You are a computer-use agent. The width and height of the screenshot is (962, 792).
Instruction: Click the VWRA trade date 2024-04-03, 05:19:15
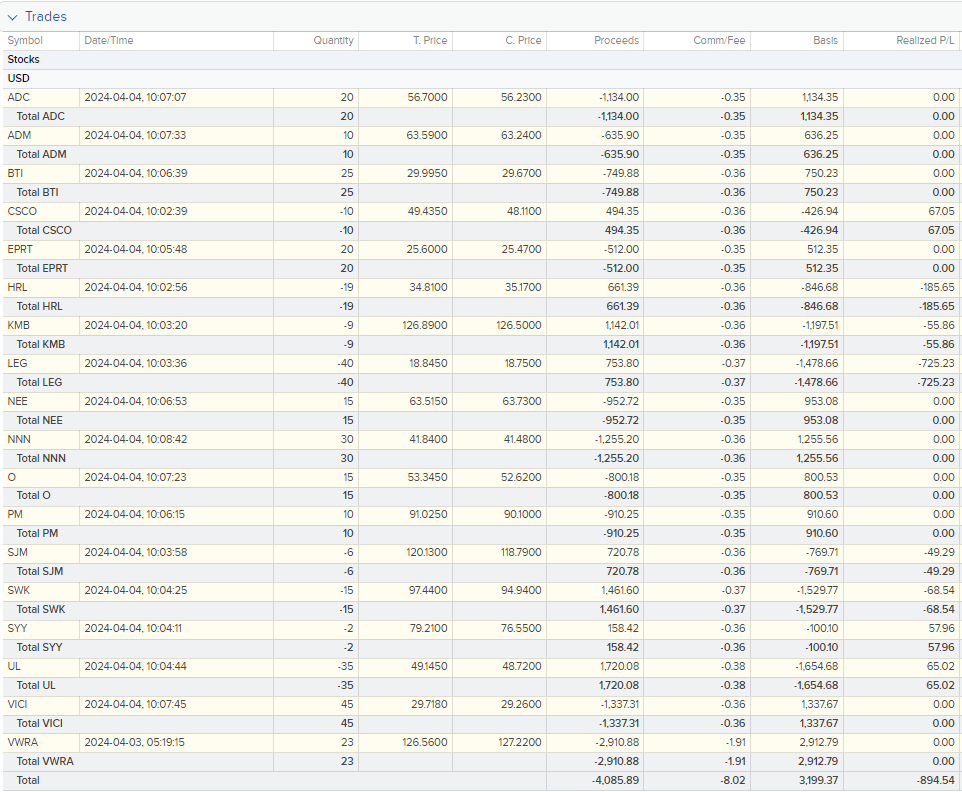click(x=135, y=743)
